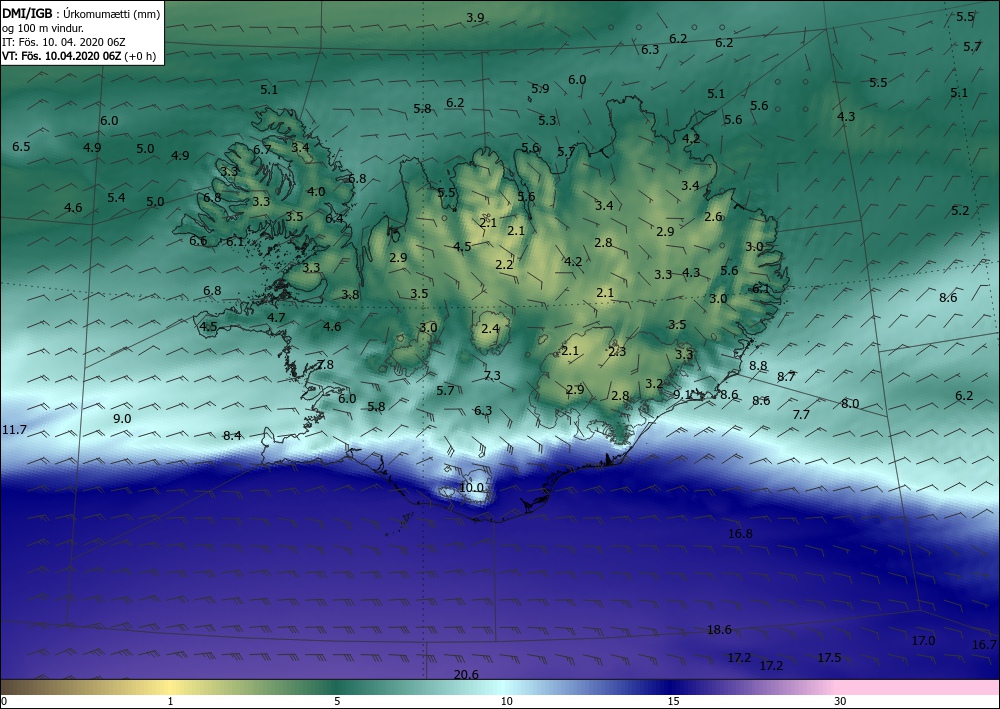This screenshot has height=709, width=1000.
Task: Click the 8.7 value east of Iceland
Action: click(x=786, y=377)
